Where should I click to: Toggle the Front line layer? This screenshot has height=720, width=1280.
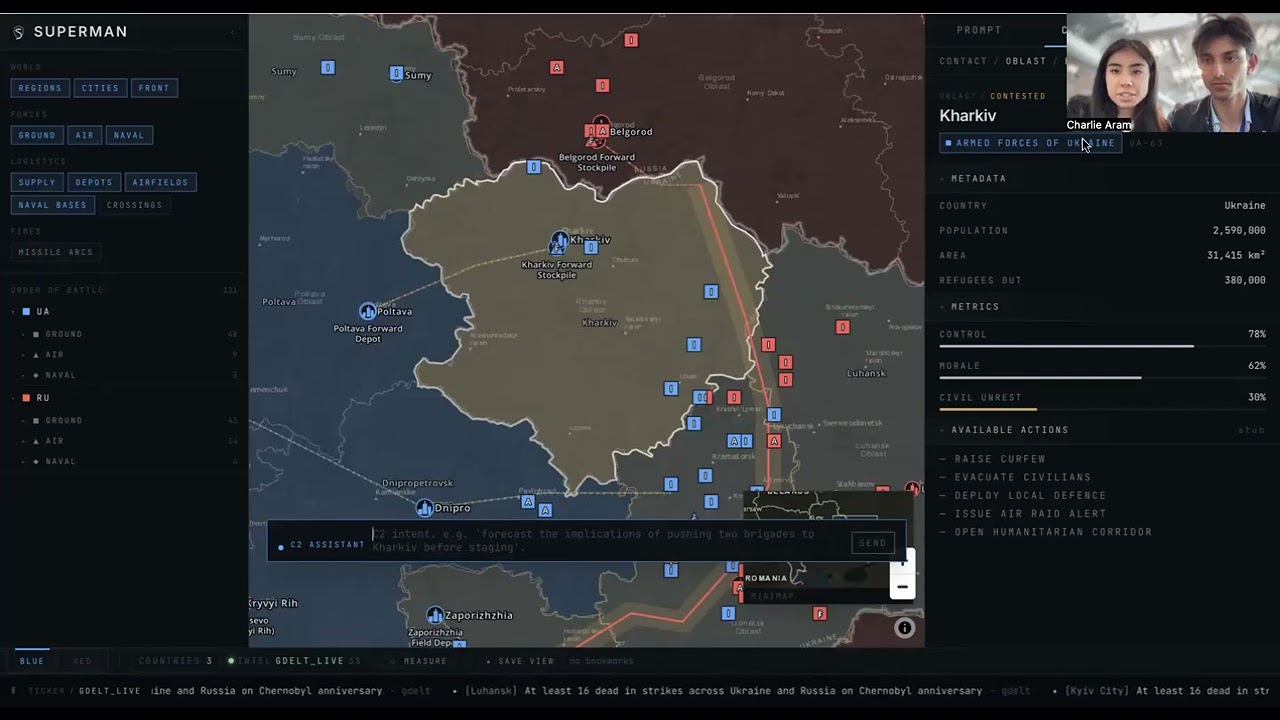154,88
